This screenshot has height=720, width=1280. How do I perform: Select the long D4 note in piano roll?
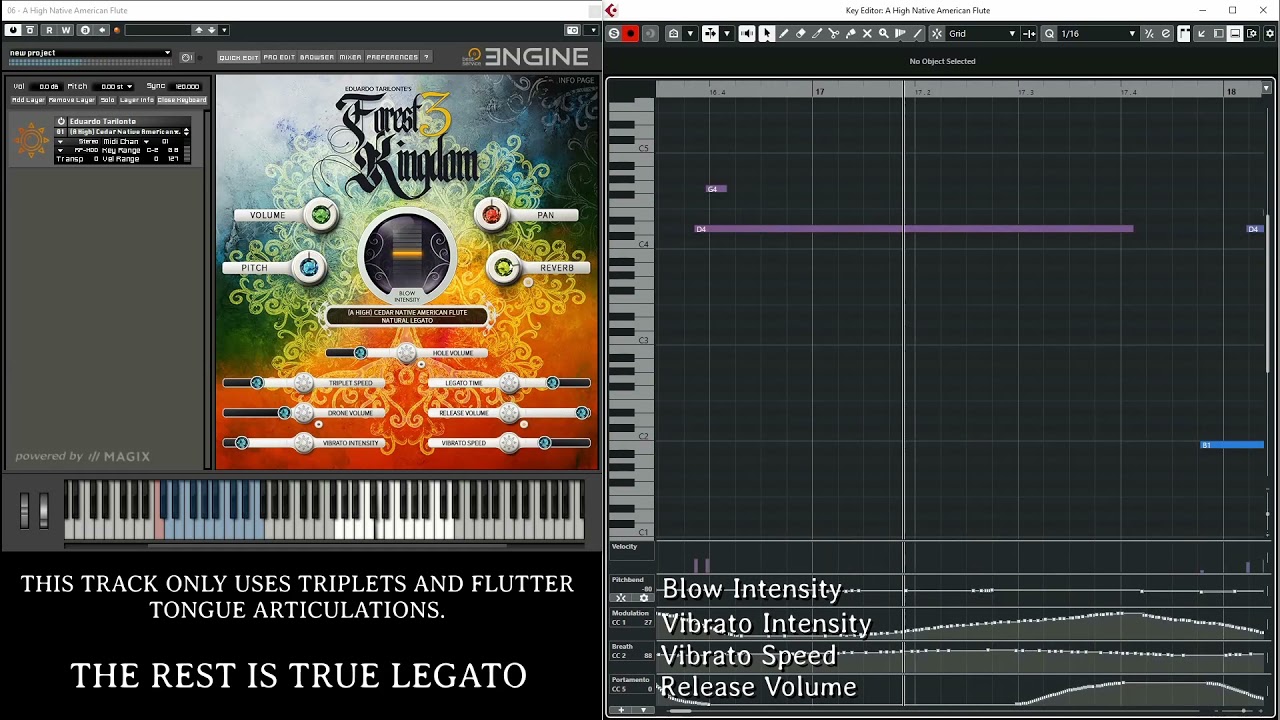coord(914,229)
